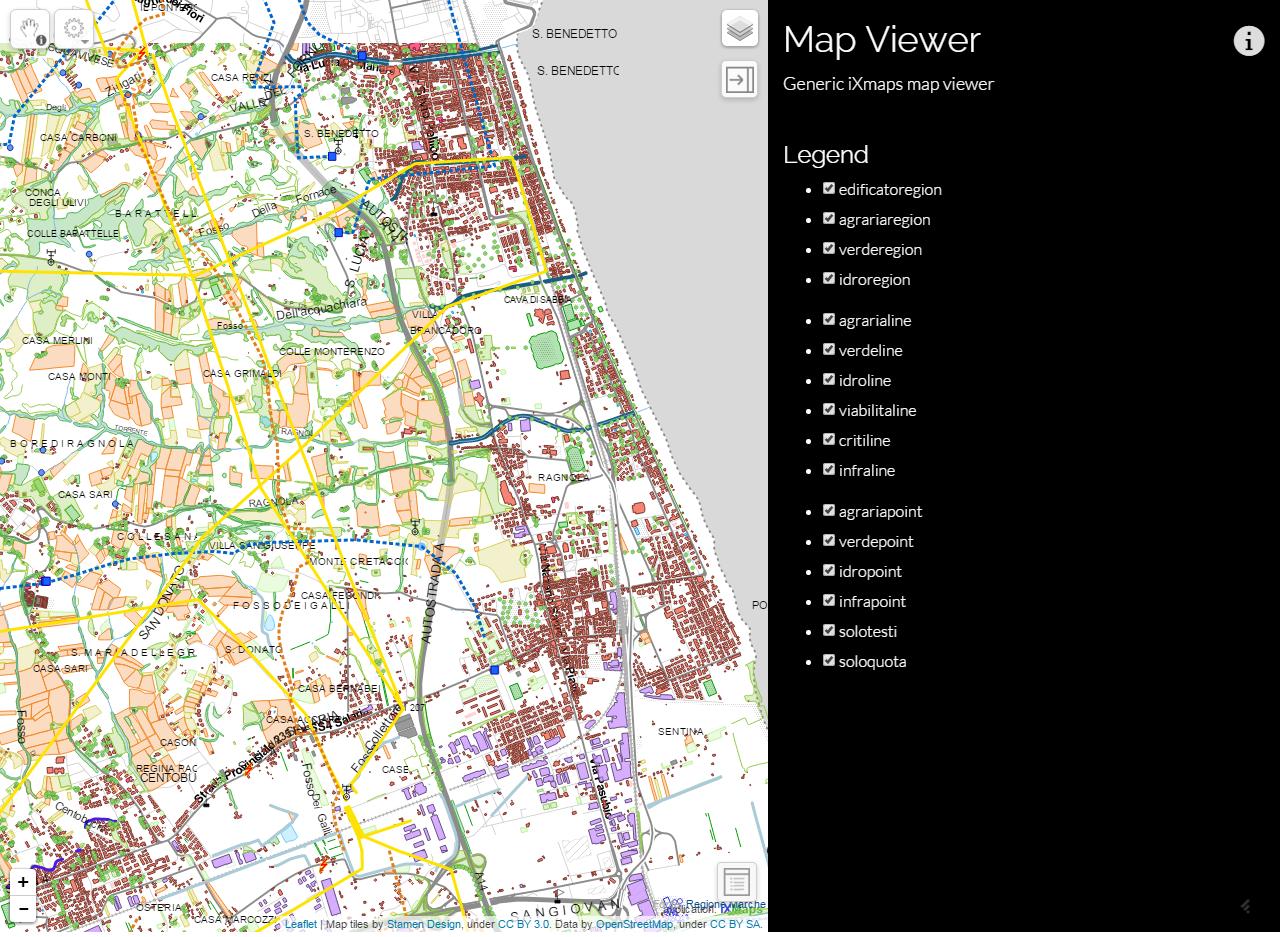Toggle the infrapoint checkbox

pyautogui.click(x=829, y=600)
